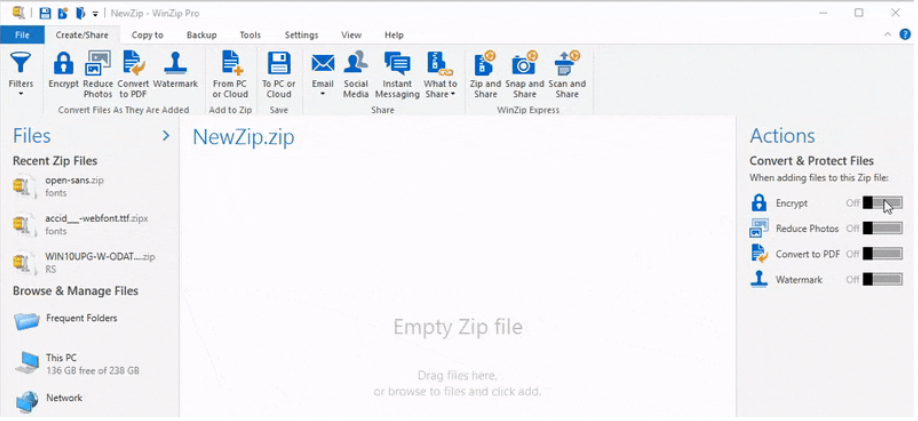
Task: Click the Save icon in title bar
Action: tap(45, 13)
